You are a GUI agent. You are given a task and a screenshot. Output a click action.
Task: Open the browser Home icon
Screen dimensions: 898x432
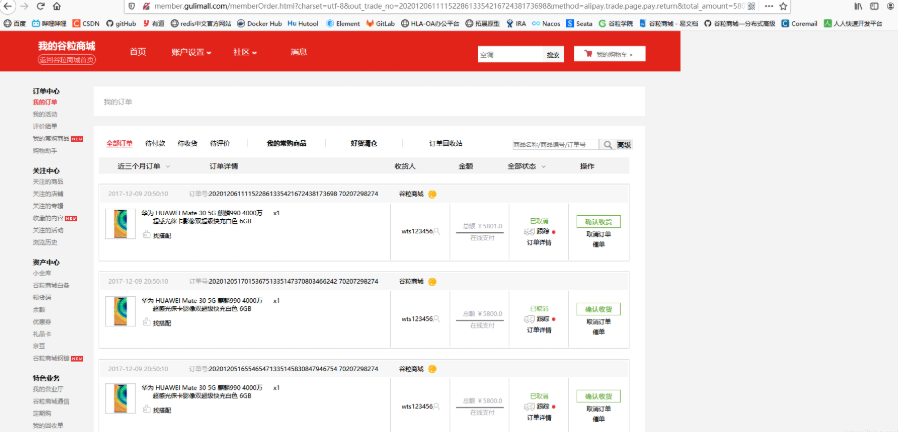[57, 6]
